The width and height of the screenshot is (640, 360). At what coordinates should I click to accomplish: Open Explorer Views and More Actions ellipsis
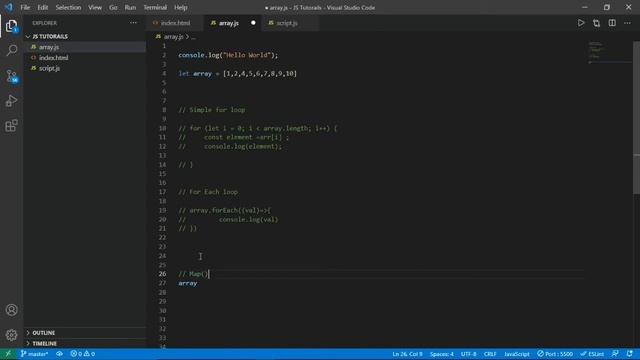133,23
